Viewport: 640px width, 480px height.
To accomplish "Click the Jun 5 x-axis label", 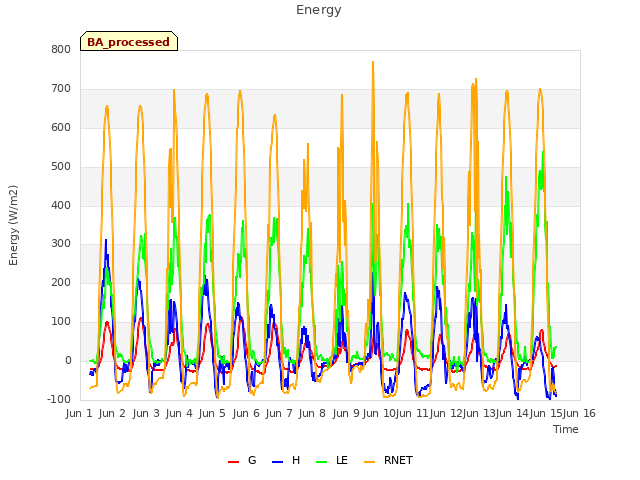I will pos(212,413).
